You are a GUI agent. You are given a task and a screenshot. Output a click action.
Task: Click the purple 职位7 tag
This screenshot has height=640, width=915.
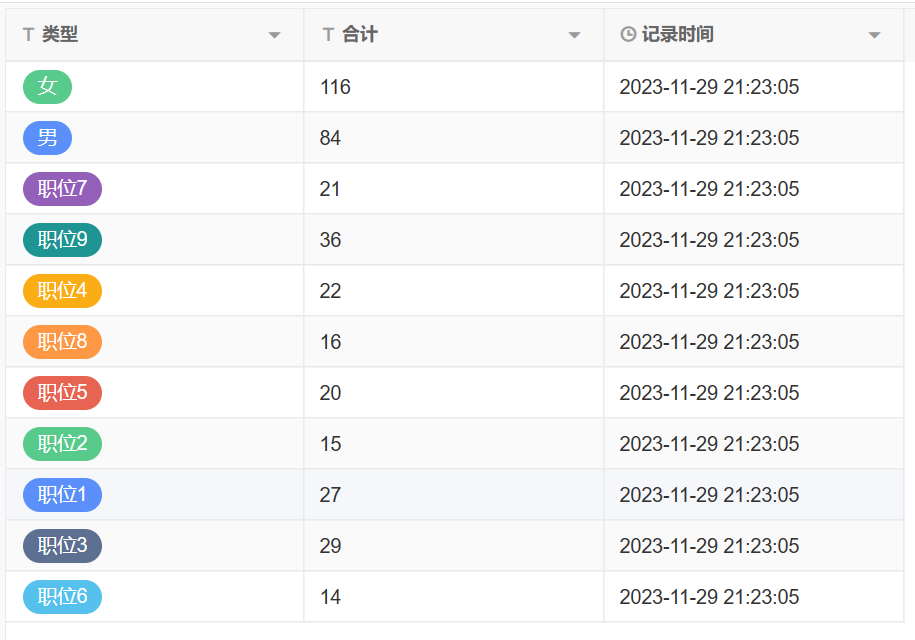pyautogui.click(x=62, y=189)
